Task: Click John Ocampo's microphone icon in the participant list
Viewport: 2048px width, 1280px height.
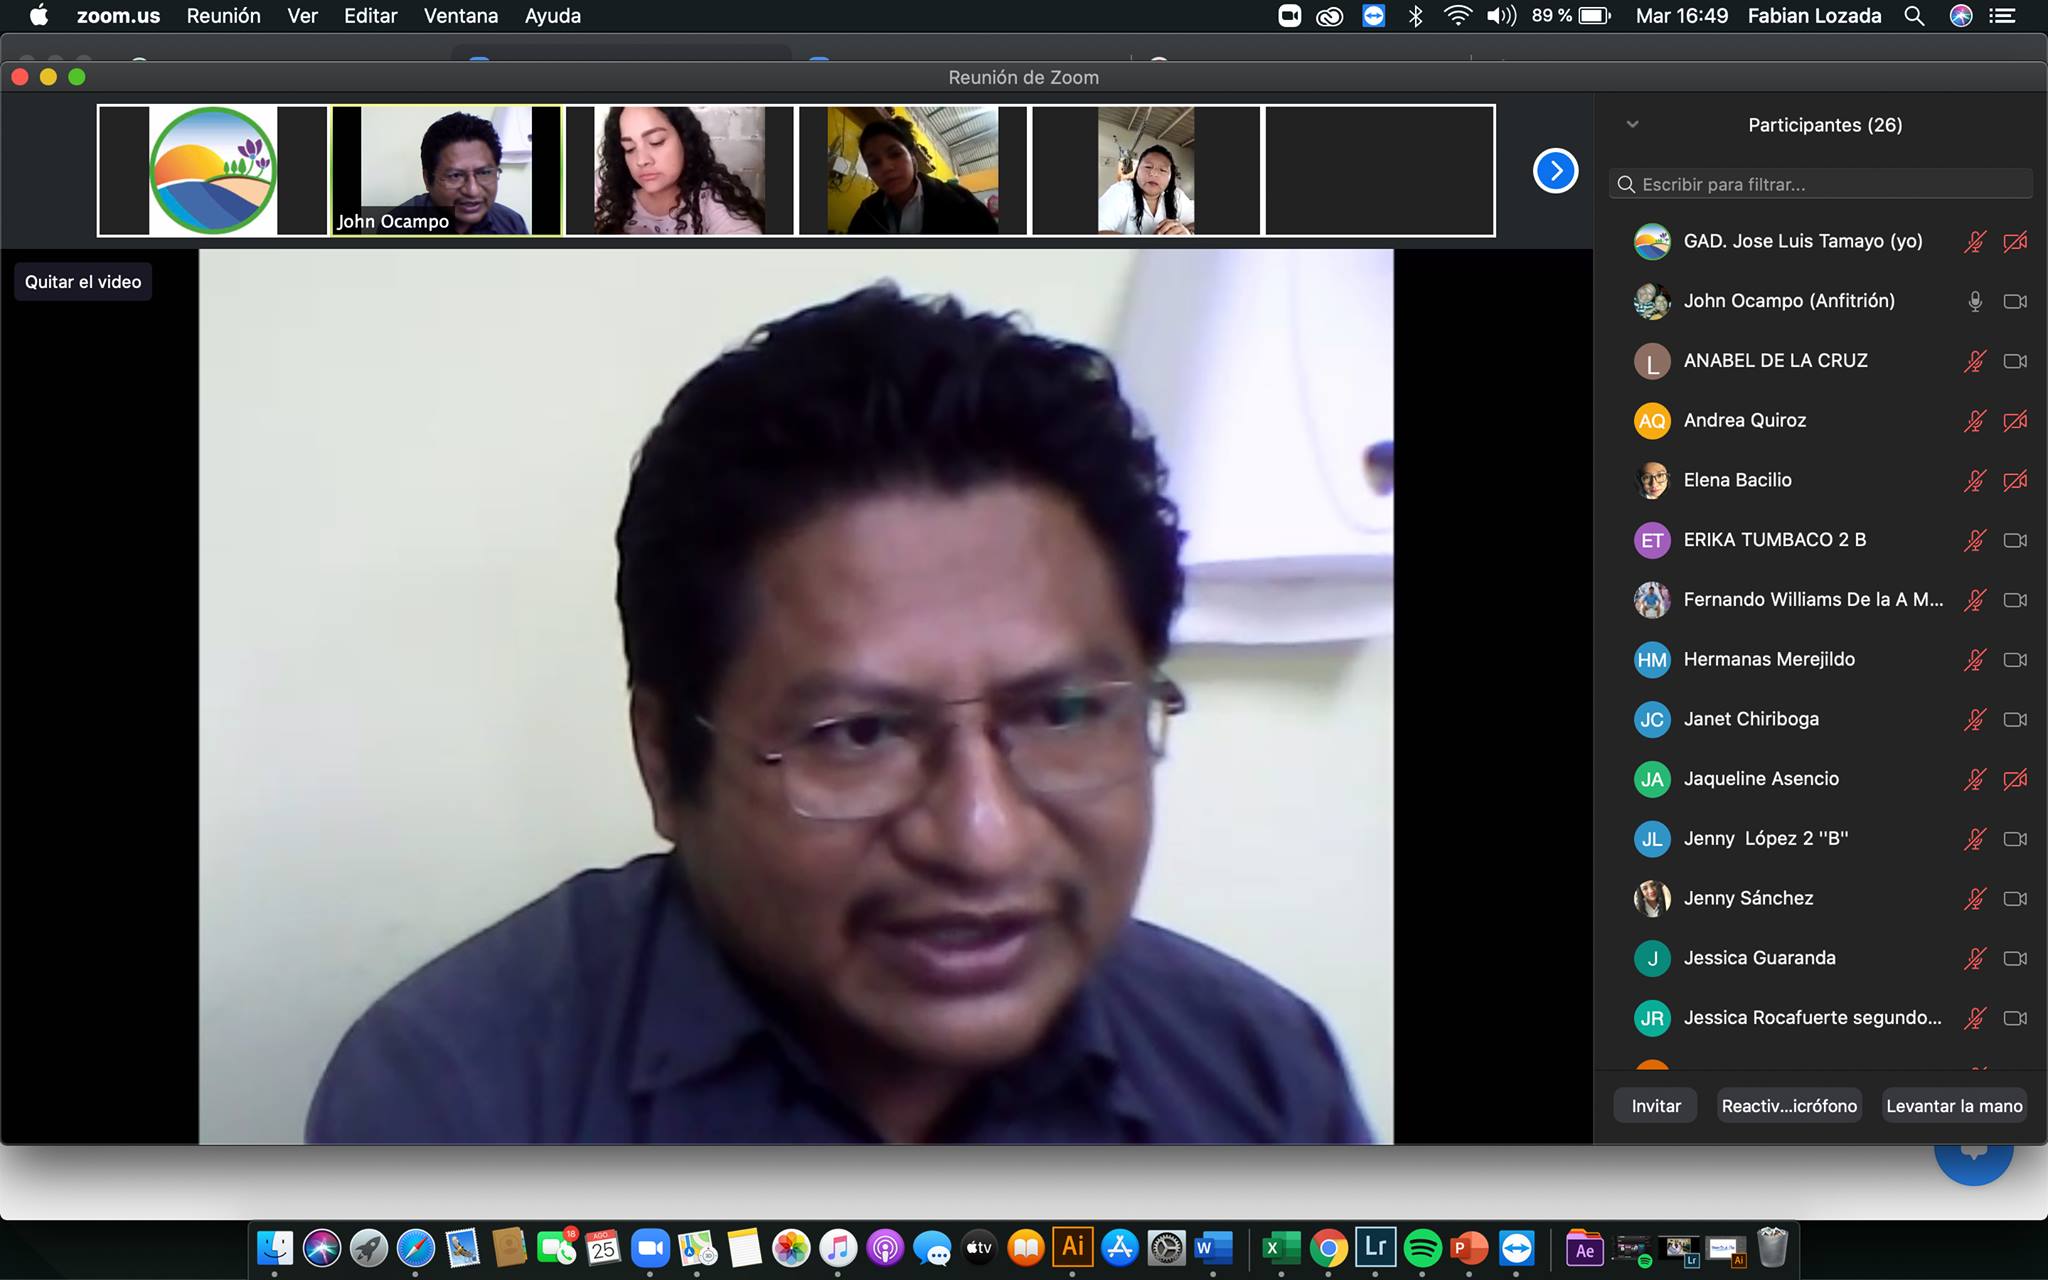Action: [1974, 301]
